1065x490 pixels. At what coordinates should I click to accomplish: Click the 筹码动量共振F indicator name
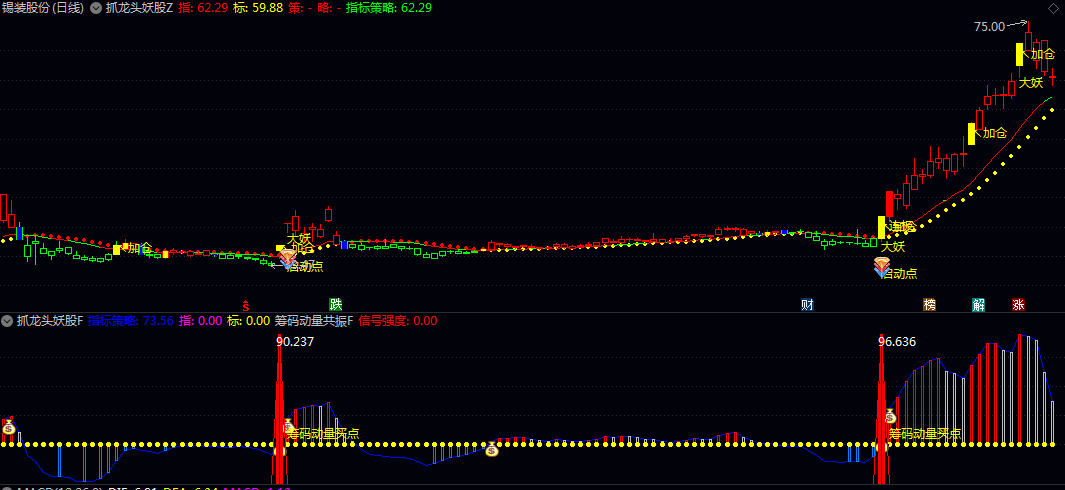pyautogui.click(x=314, y=321)
